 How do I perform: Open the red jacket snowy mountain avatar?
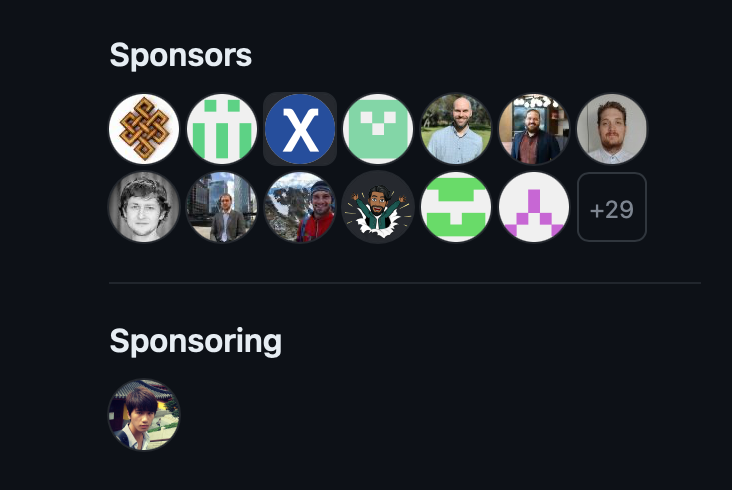(300, 207)
